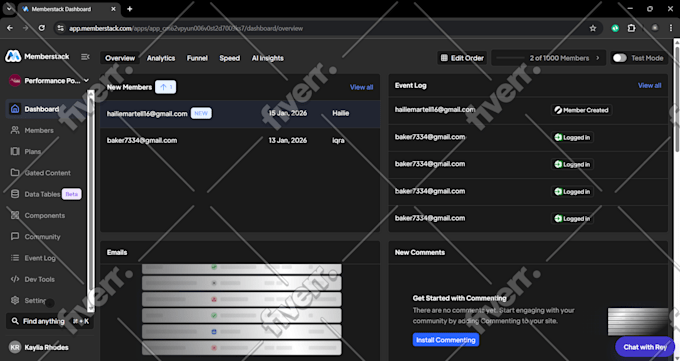The height and width of the screenshot is (361, 680).
Task: Click the sidebar scrollbar
Action: pos(91,201)
